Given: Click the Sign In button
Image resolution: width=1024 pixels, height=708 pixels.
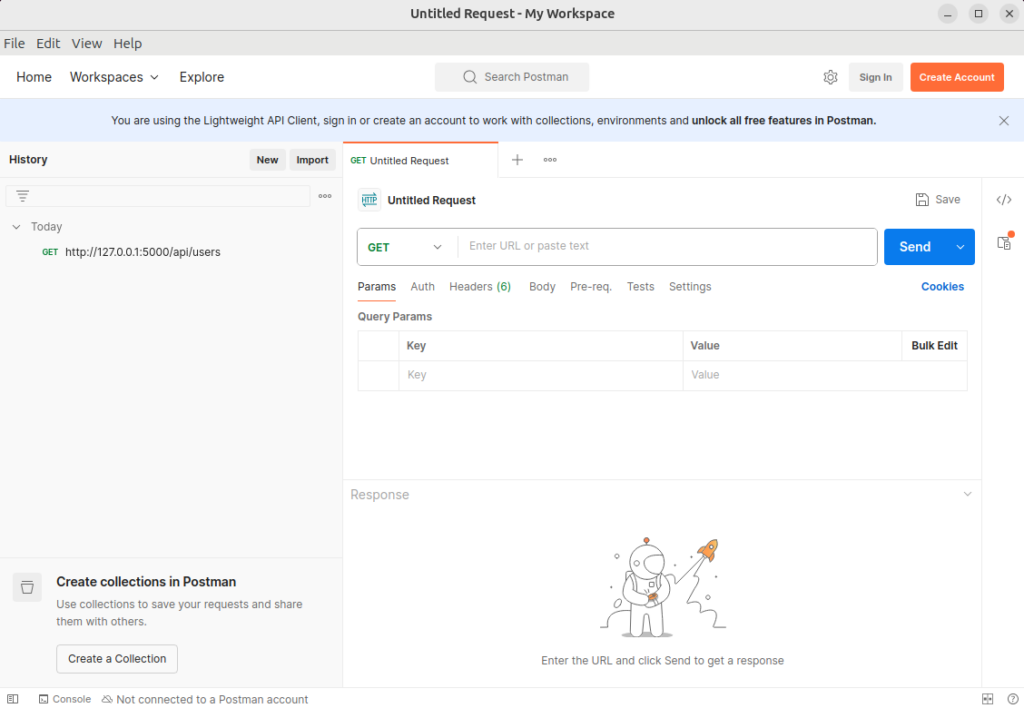Looking at the screenshot, I should 875,77.
